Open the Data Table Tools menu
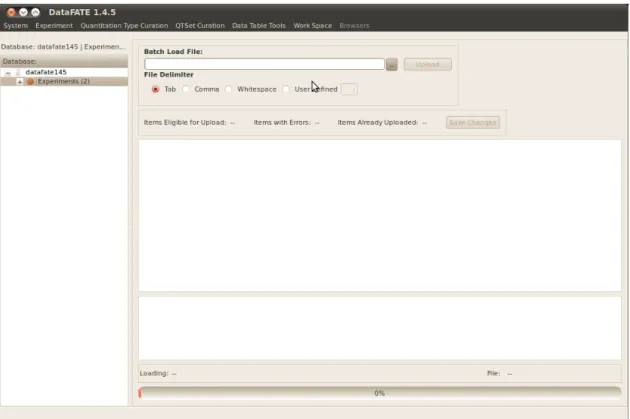The image size is (630, 419). 259,25
